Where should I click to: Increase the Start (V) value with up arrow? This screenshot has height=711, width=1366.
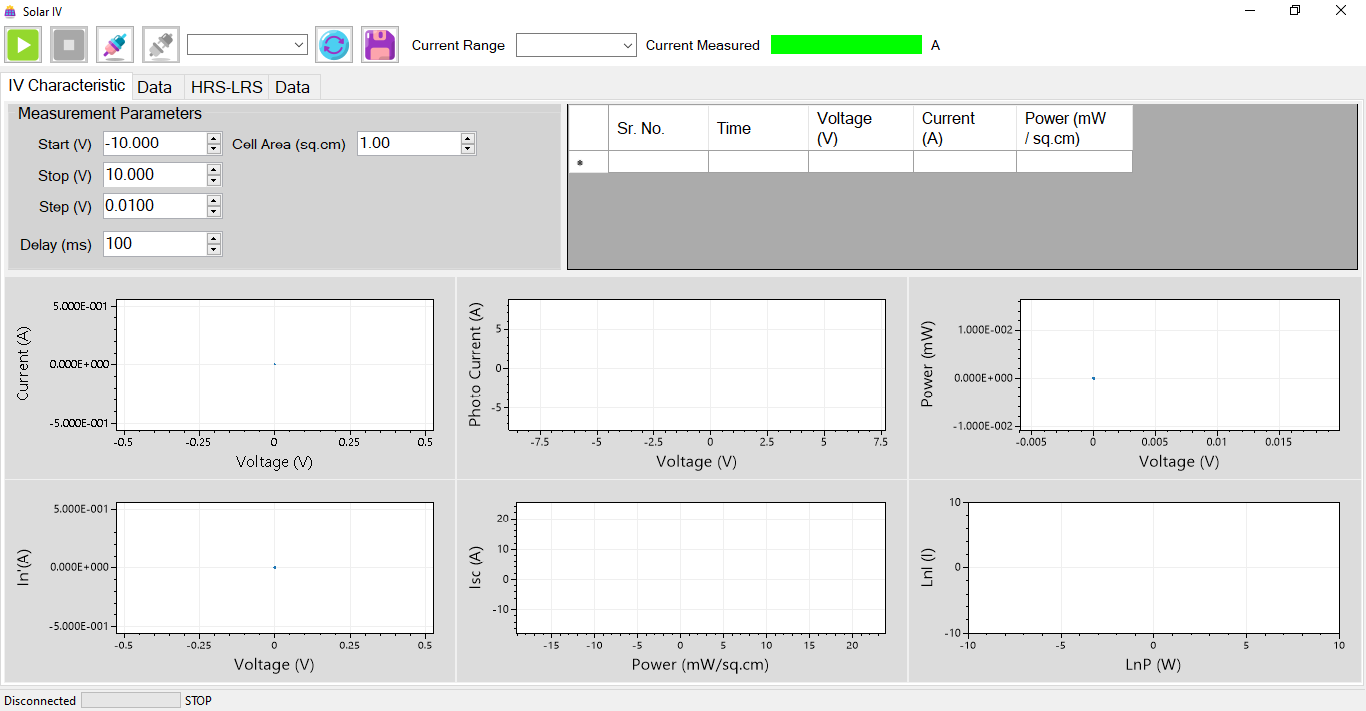(214, 138)
